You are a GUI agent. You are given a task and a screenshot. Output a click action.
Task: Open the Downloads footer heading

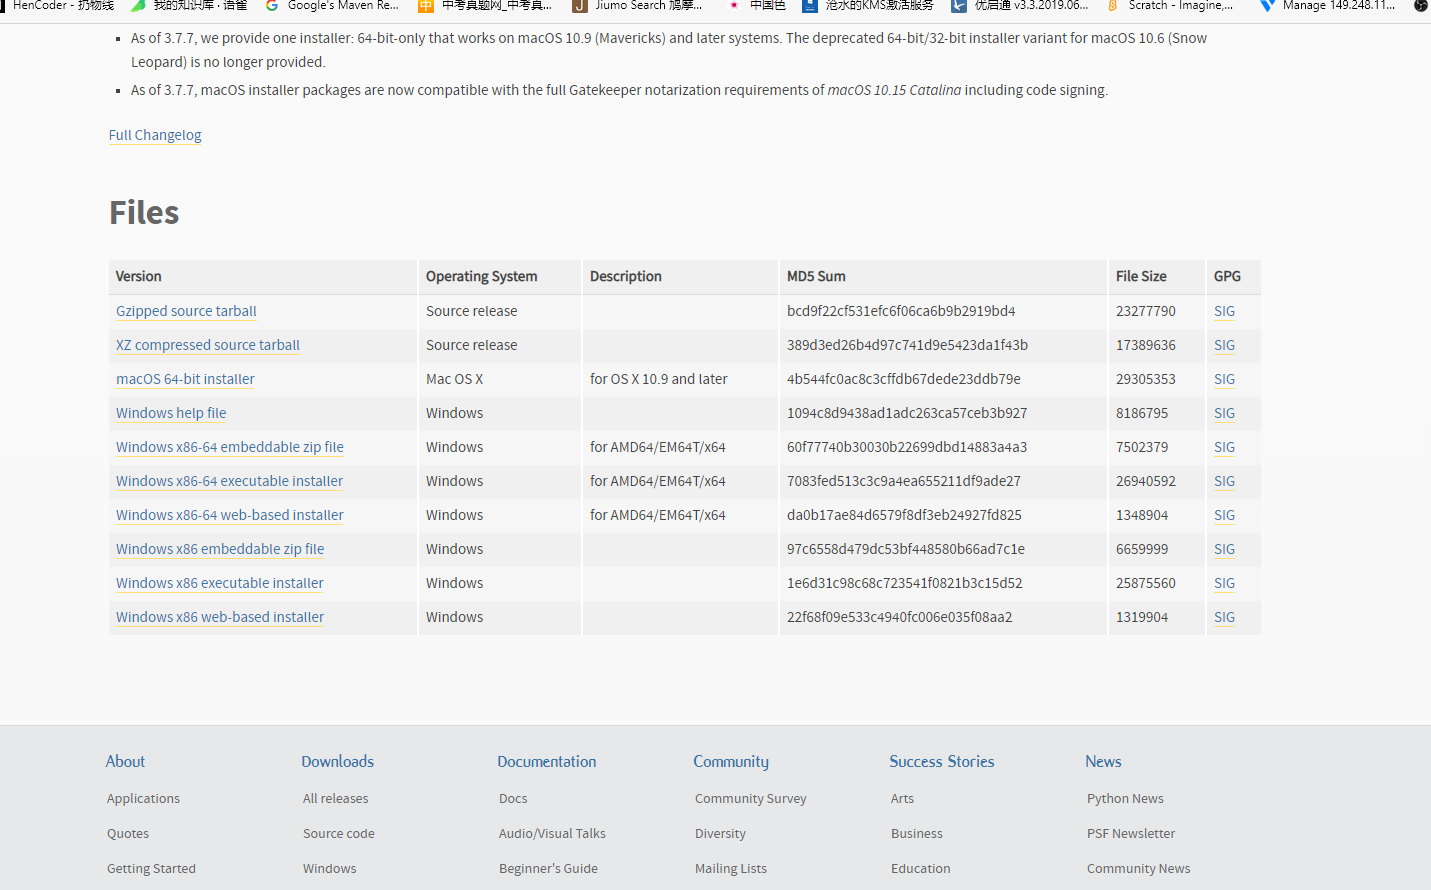click(338, 761)
